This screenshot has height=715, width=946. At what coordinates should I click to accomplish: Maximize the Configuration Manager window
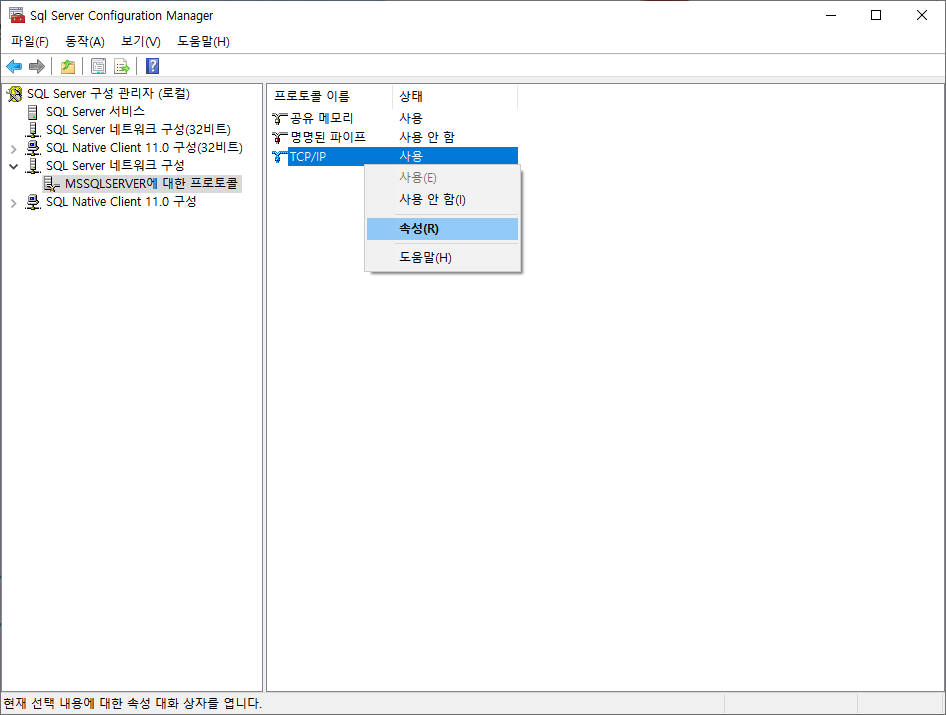pyautogui.click(x=876, y=15)
